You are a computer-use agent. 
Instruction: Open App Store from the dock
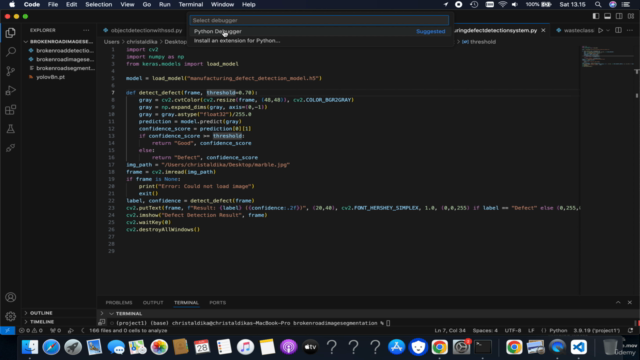[396, 347]
